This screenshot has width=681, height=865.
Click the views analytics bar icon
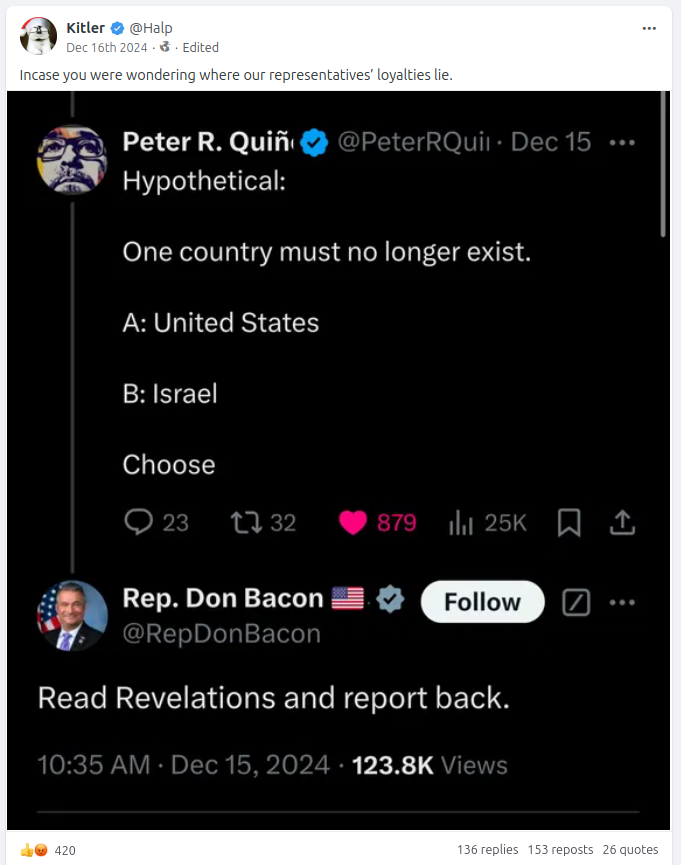click(x=461, y=521)
